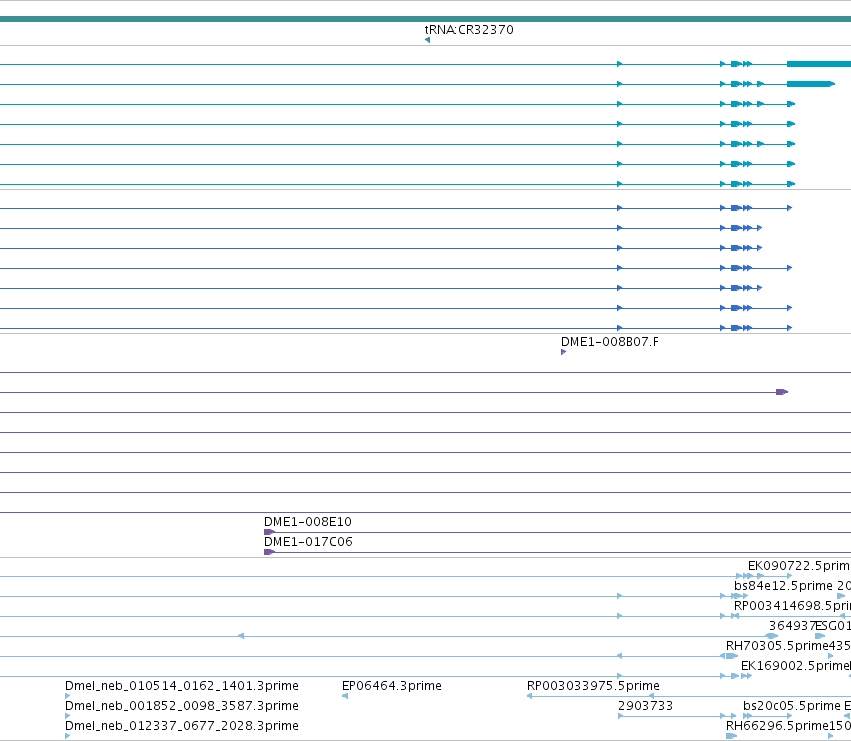Open Dmel_neb_001852_0098_3587.3prime EST label
Image resolution: width=851 pixels, height=741 pixels.
[182, 706]
